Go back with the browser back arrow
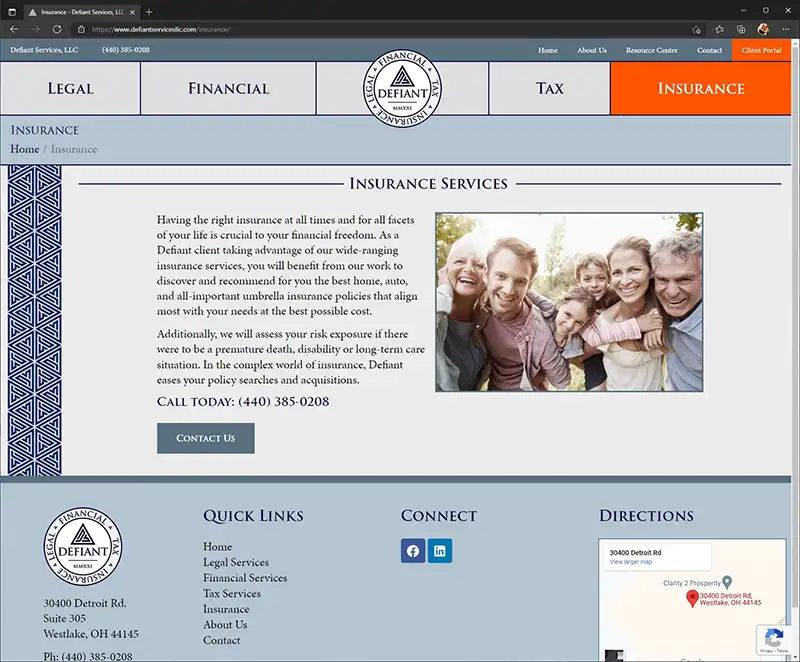This screenshot has height=662, width=800. tap(14, 29)
